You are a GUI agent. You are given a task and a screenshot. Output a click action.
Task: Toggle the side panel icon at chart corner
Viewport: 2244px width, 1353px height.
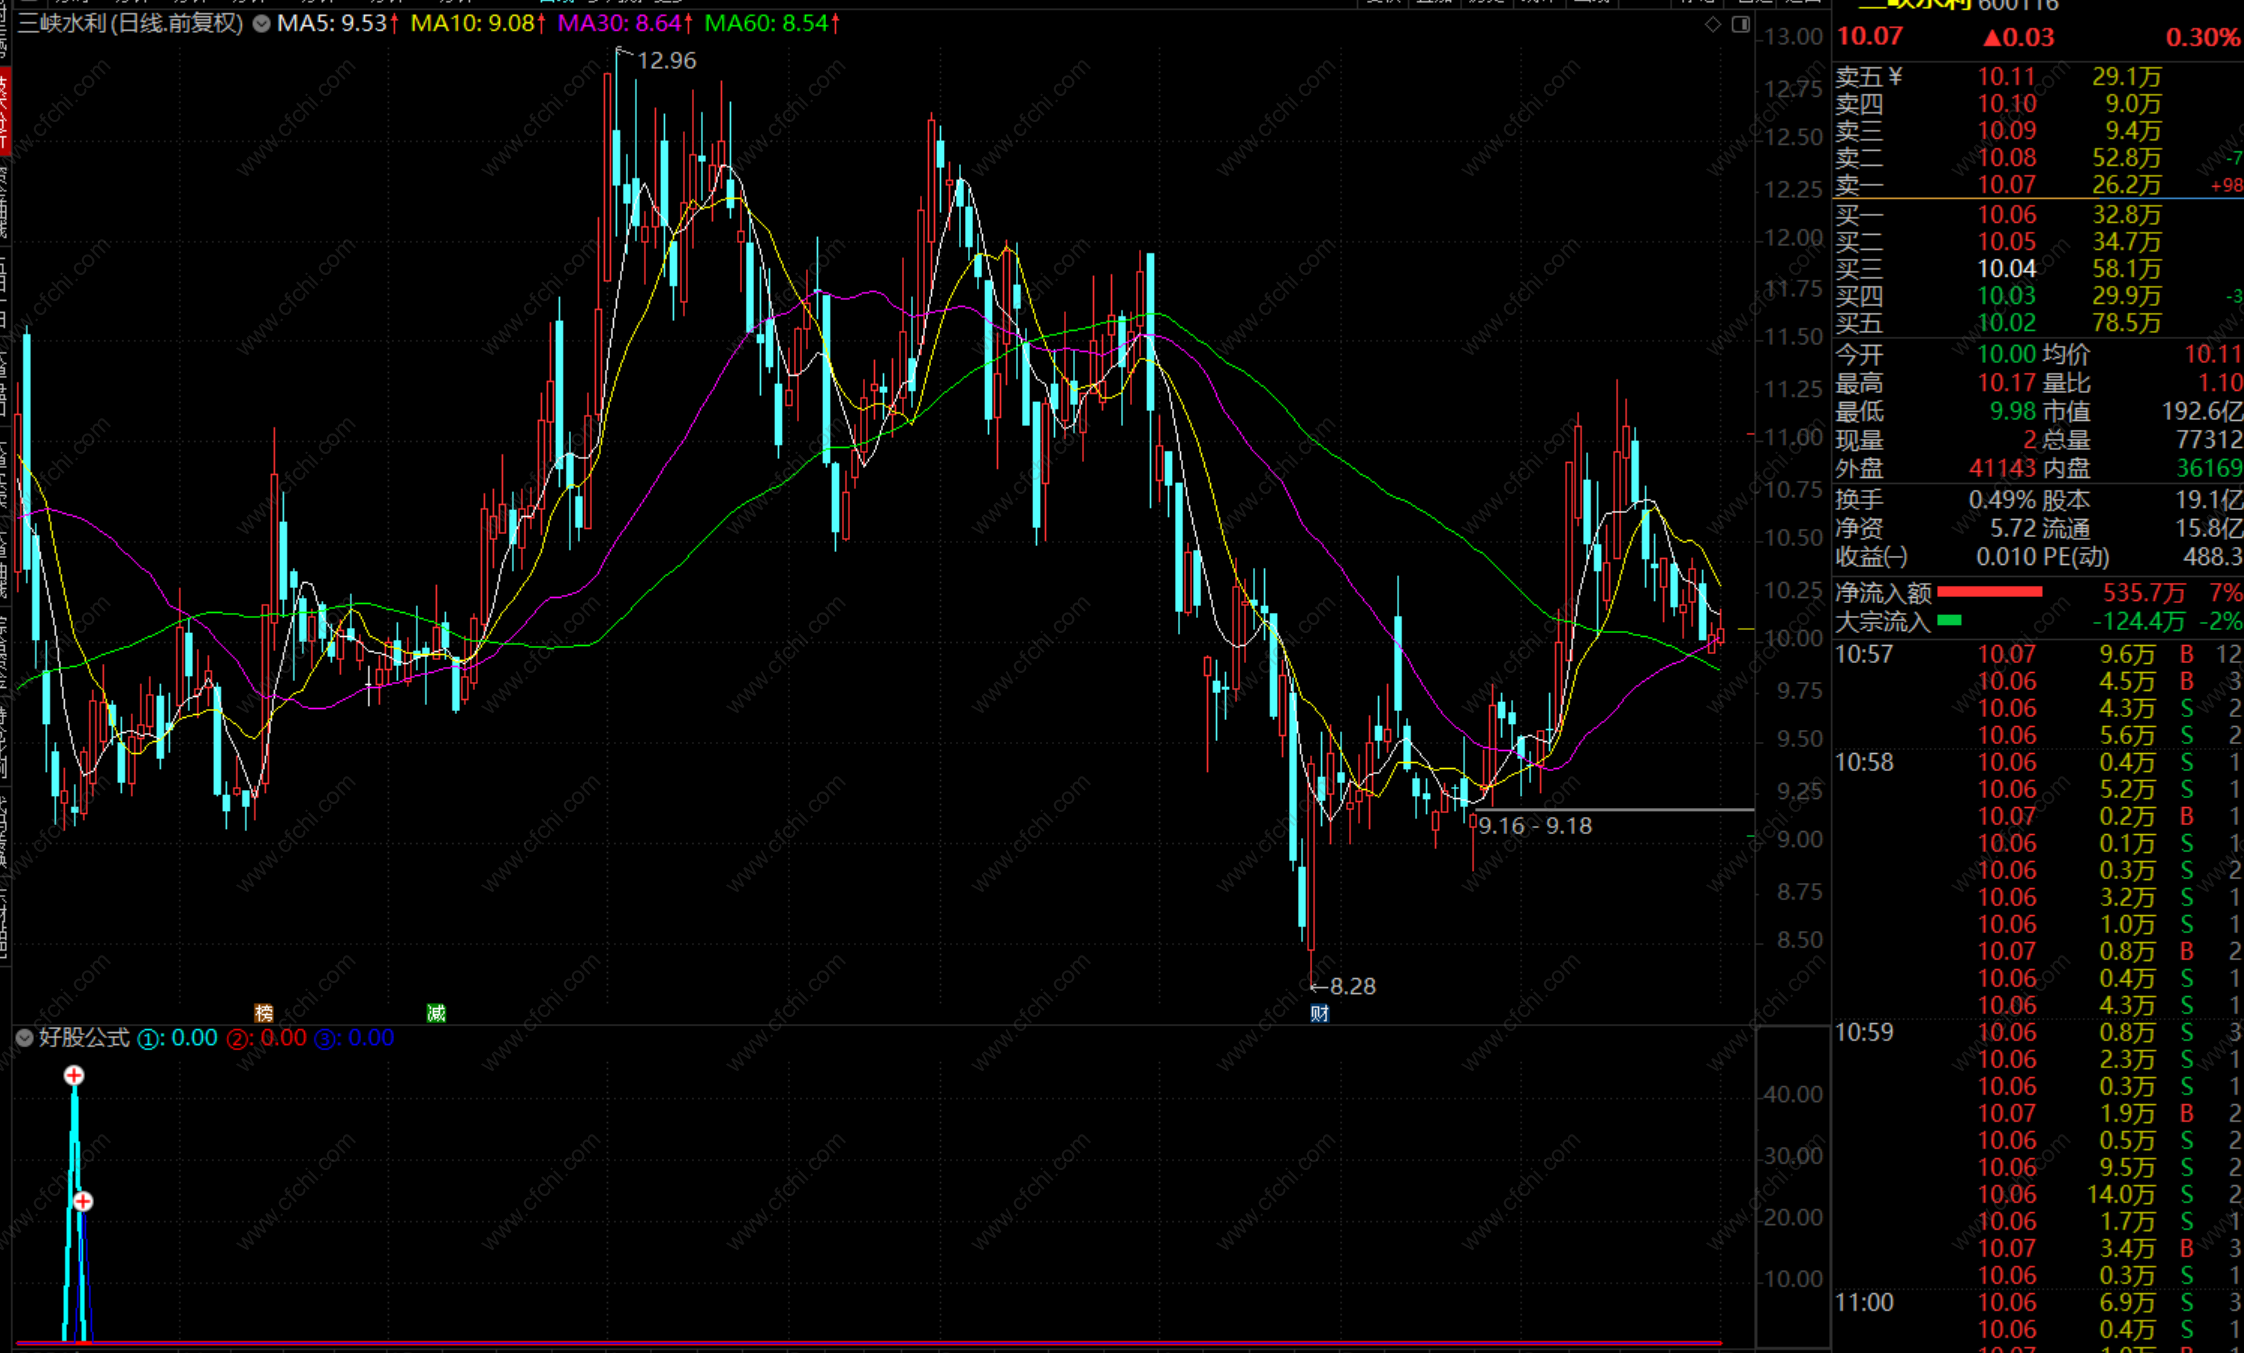tap(1741, 24)
